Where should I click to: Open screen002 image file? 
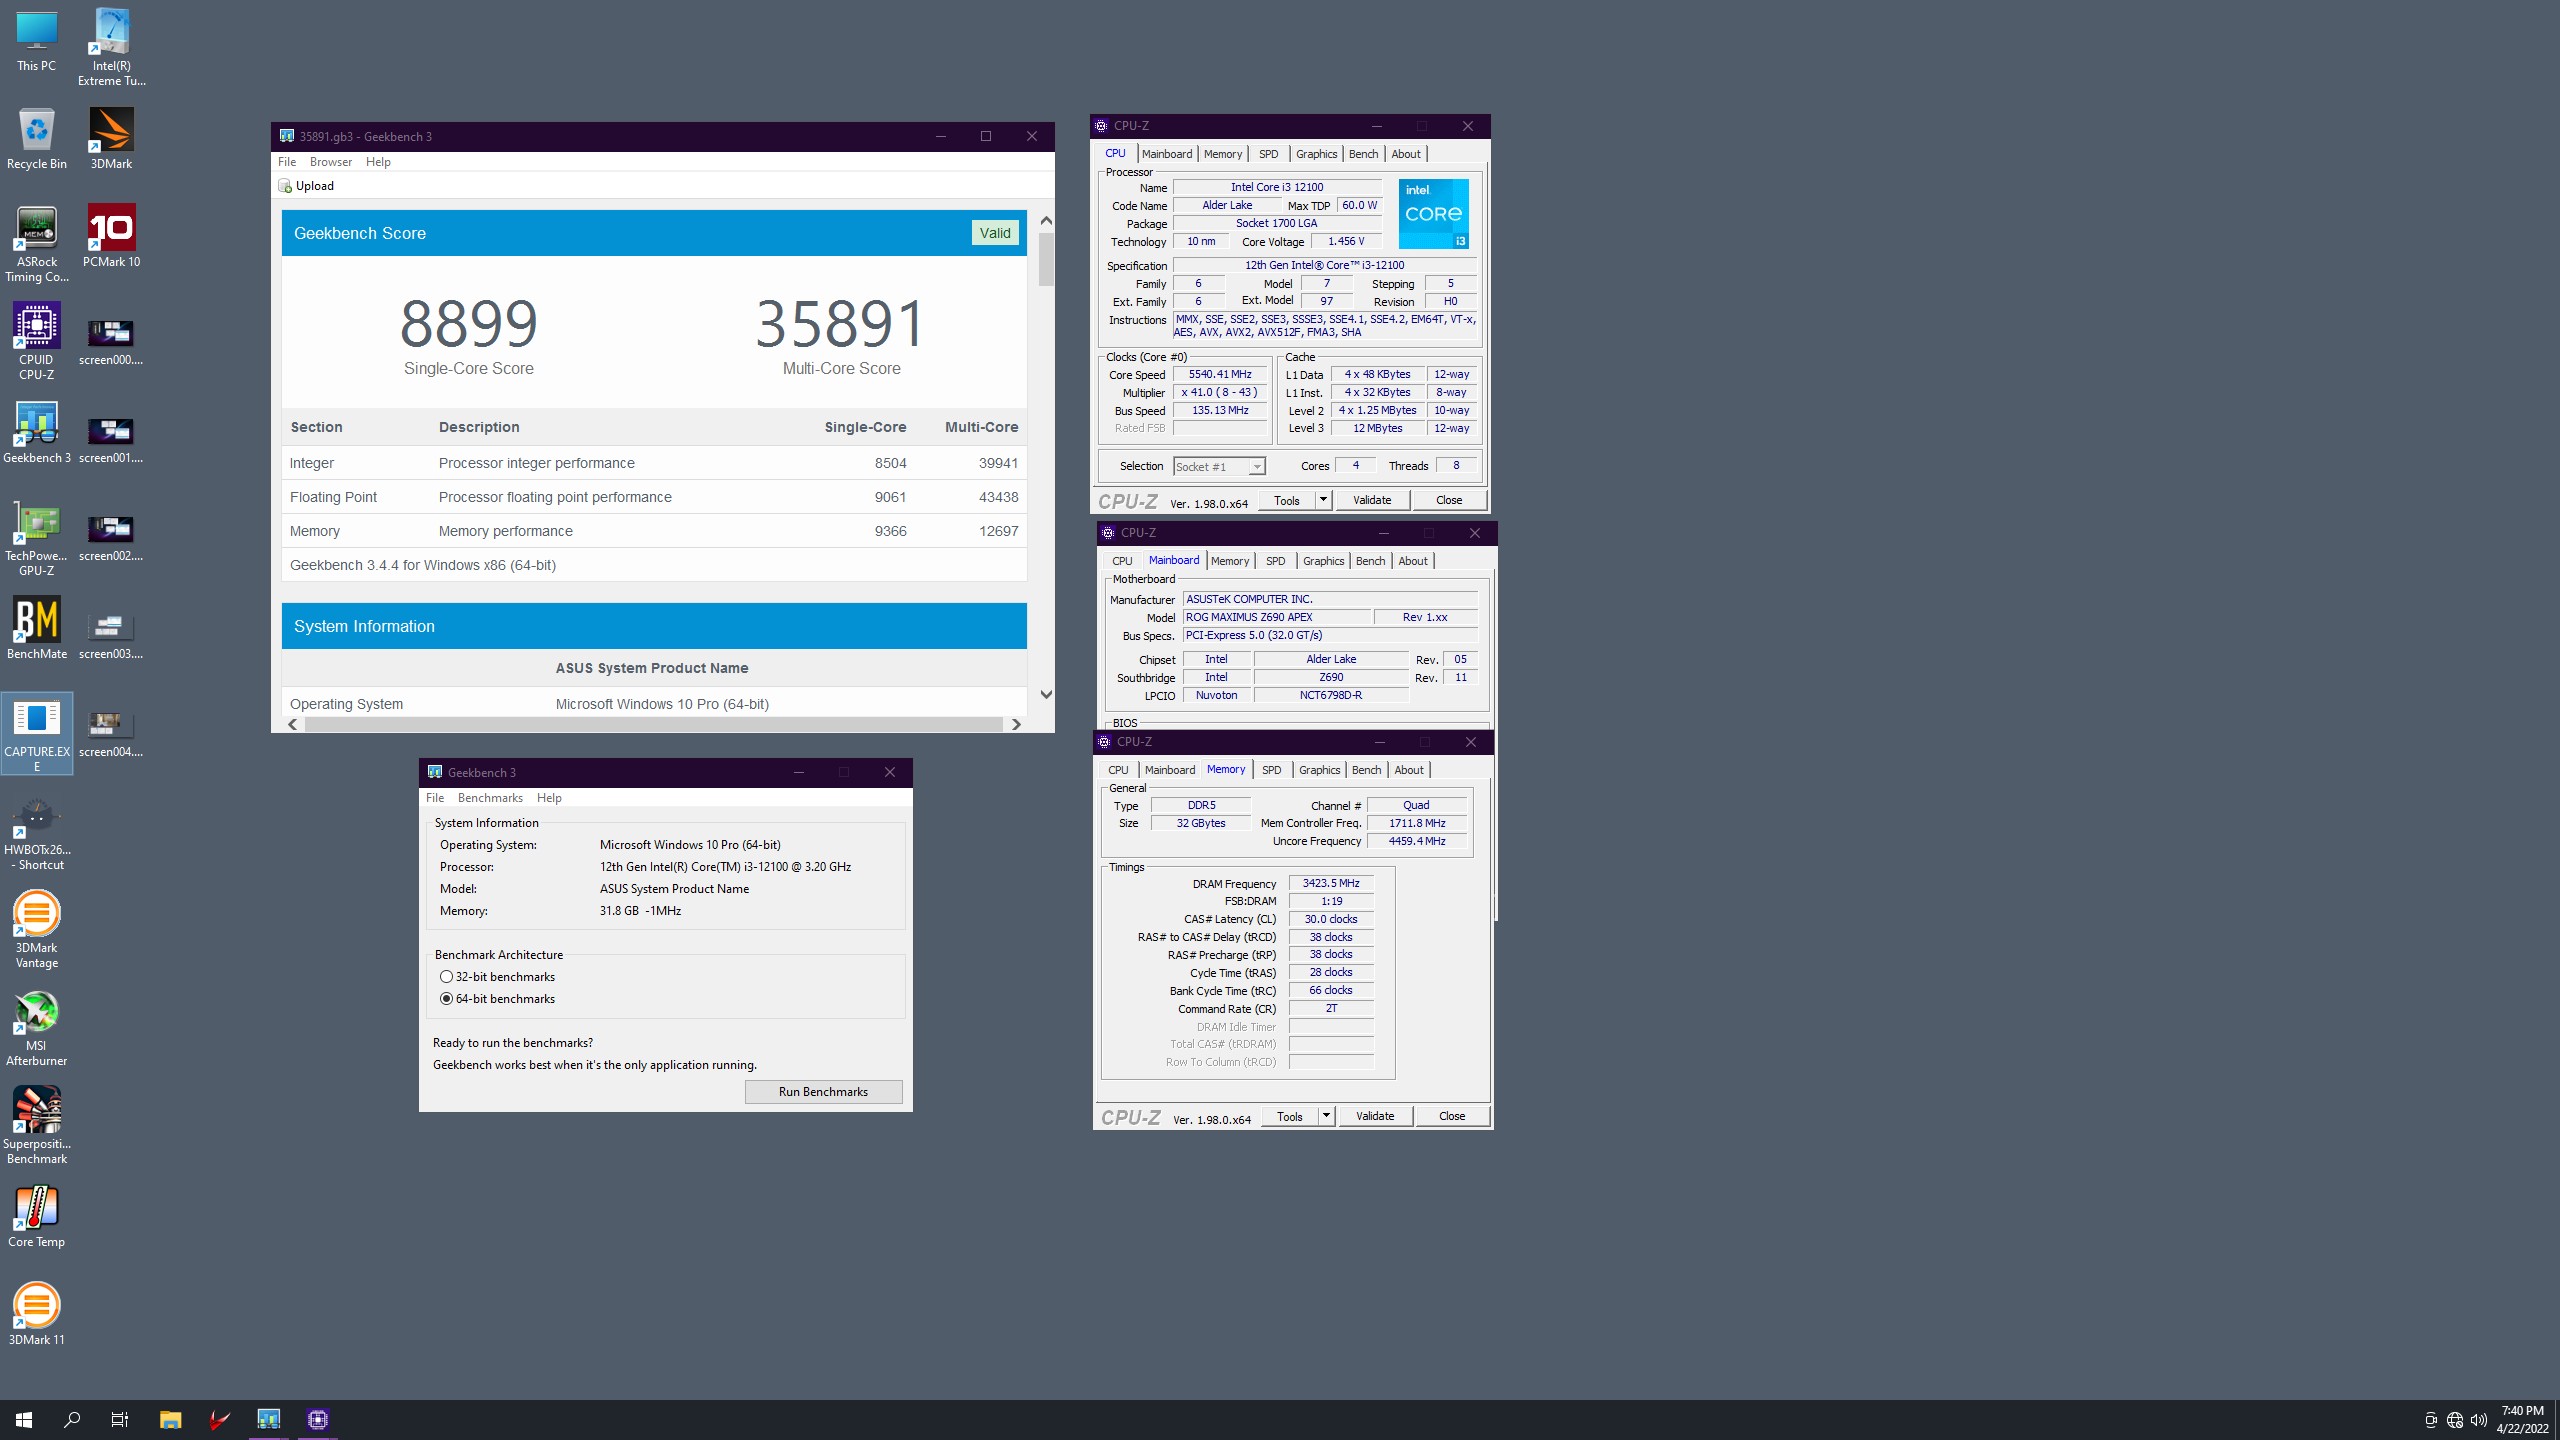(111, 538)
